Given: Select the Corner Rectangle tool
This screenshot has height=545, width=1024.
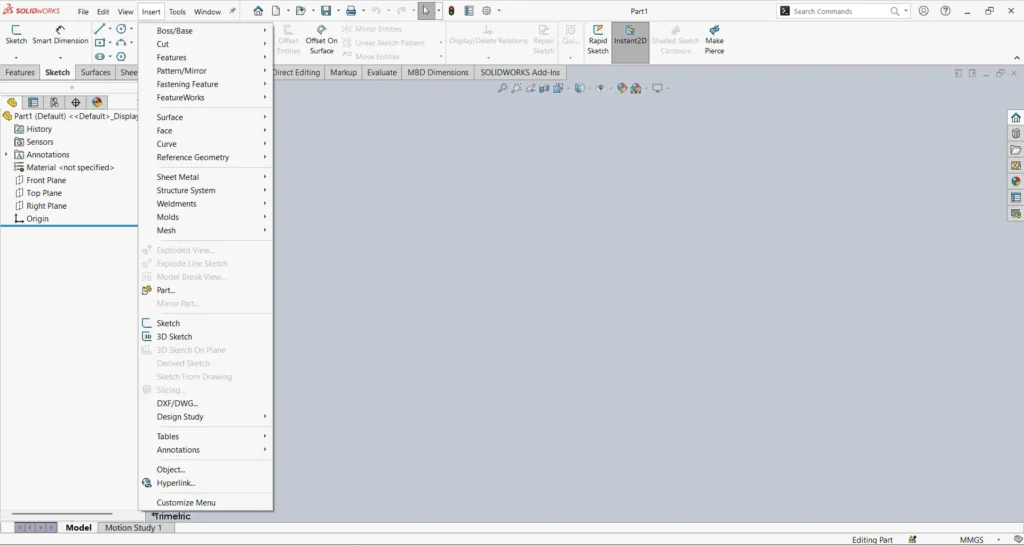Looking at the screenshot, I should point(99,42).
